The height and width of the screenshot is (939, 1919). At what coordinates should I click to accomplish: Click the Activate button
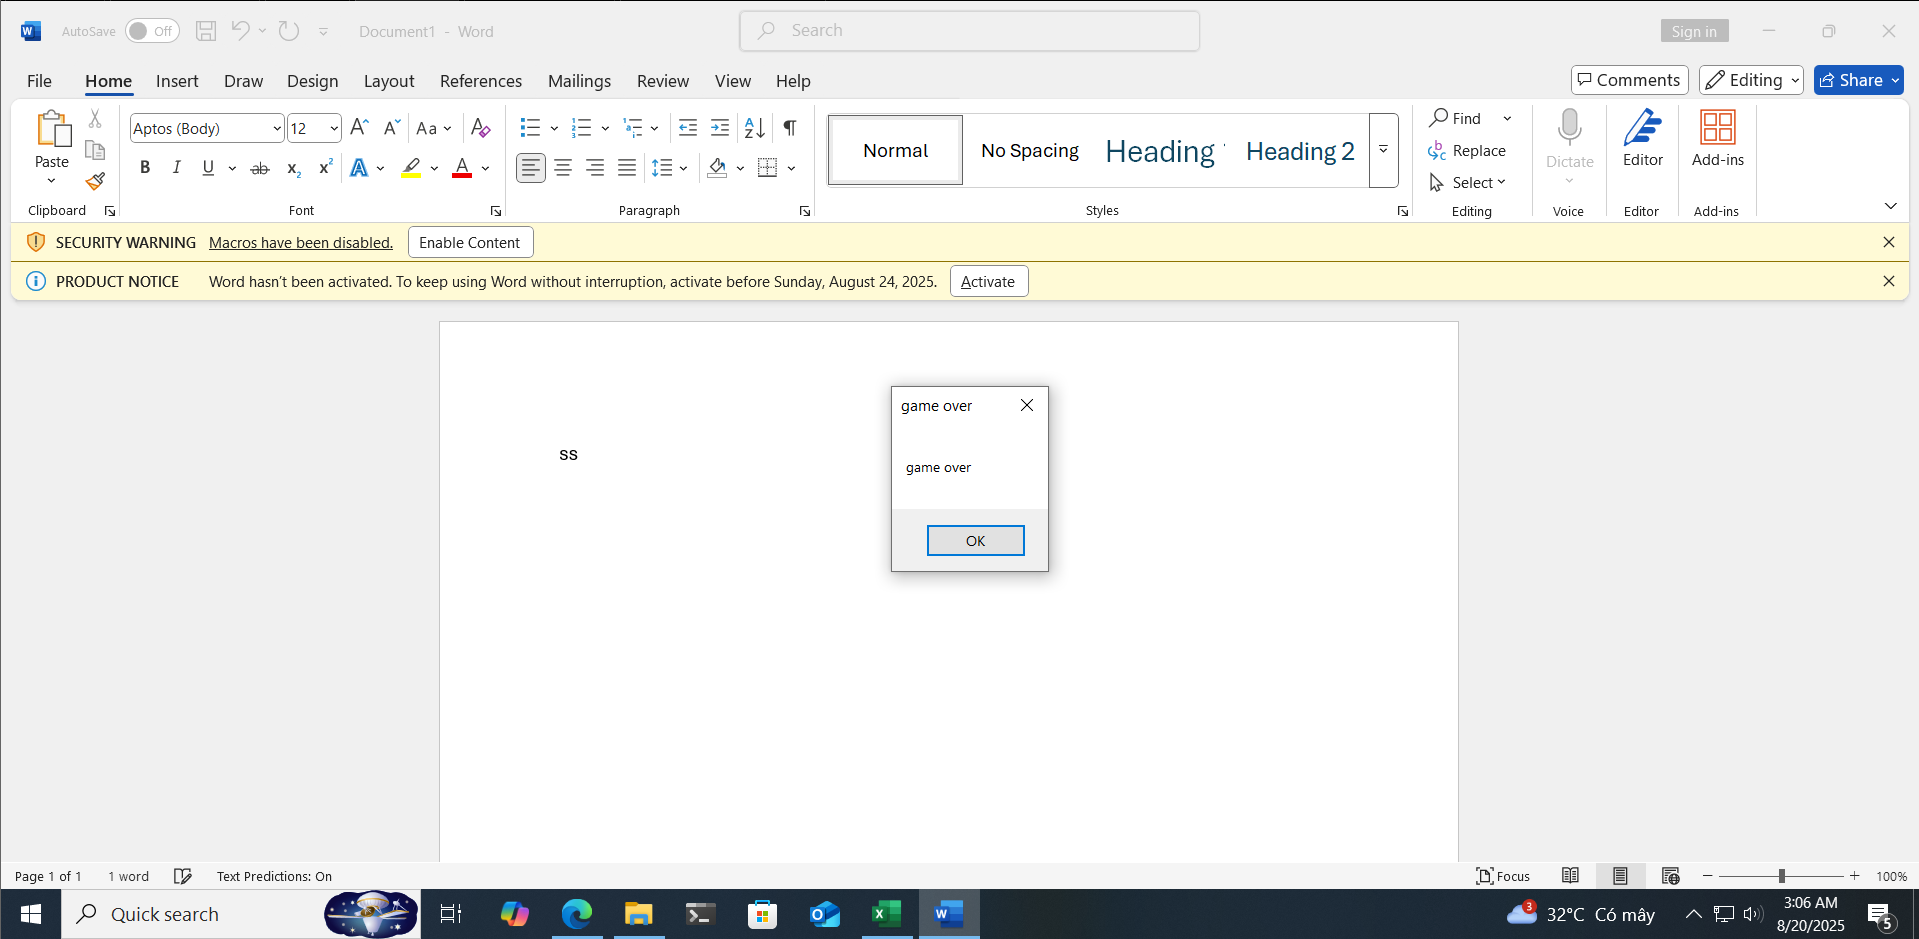(x=988, y=281)
